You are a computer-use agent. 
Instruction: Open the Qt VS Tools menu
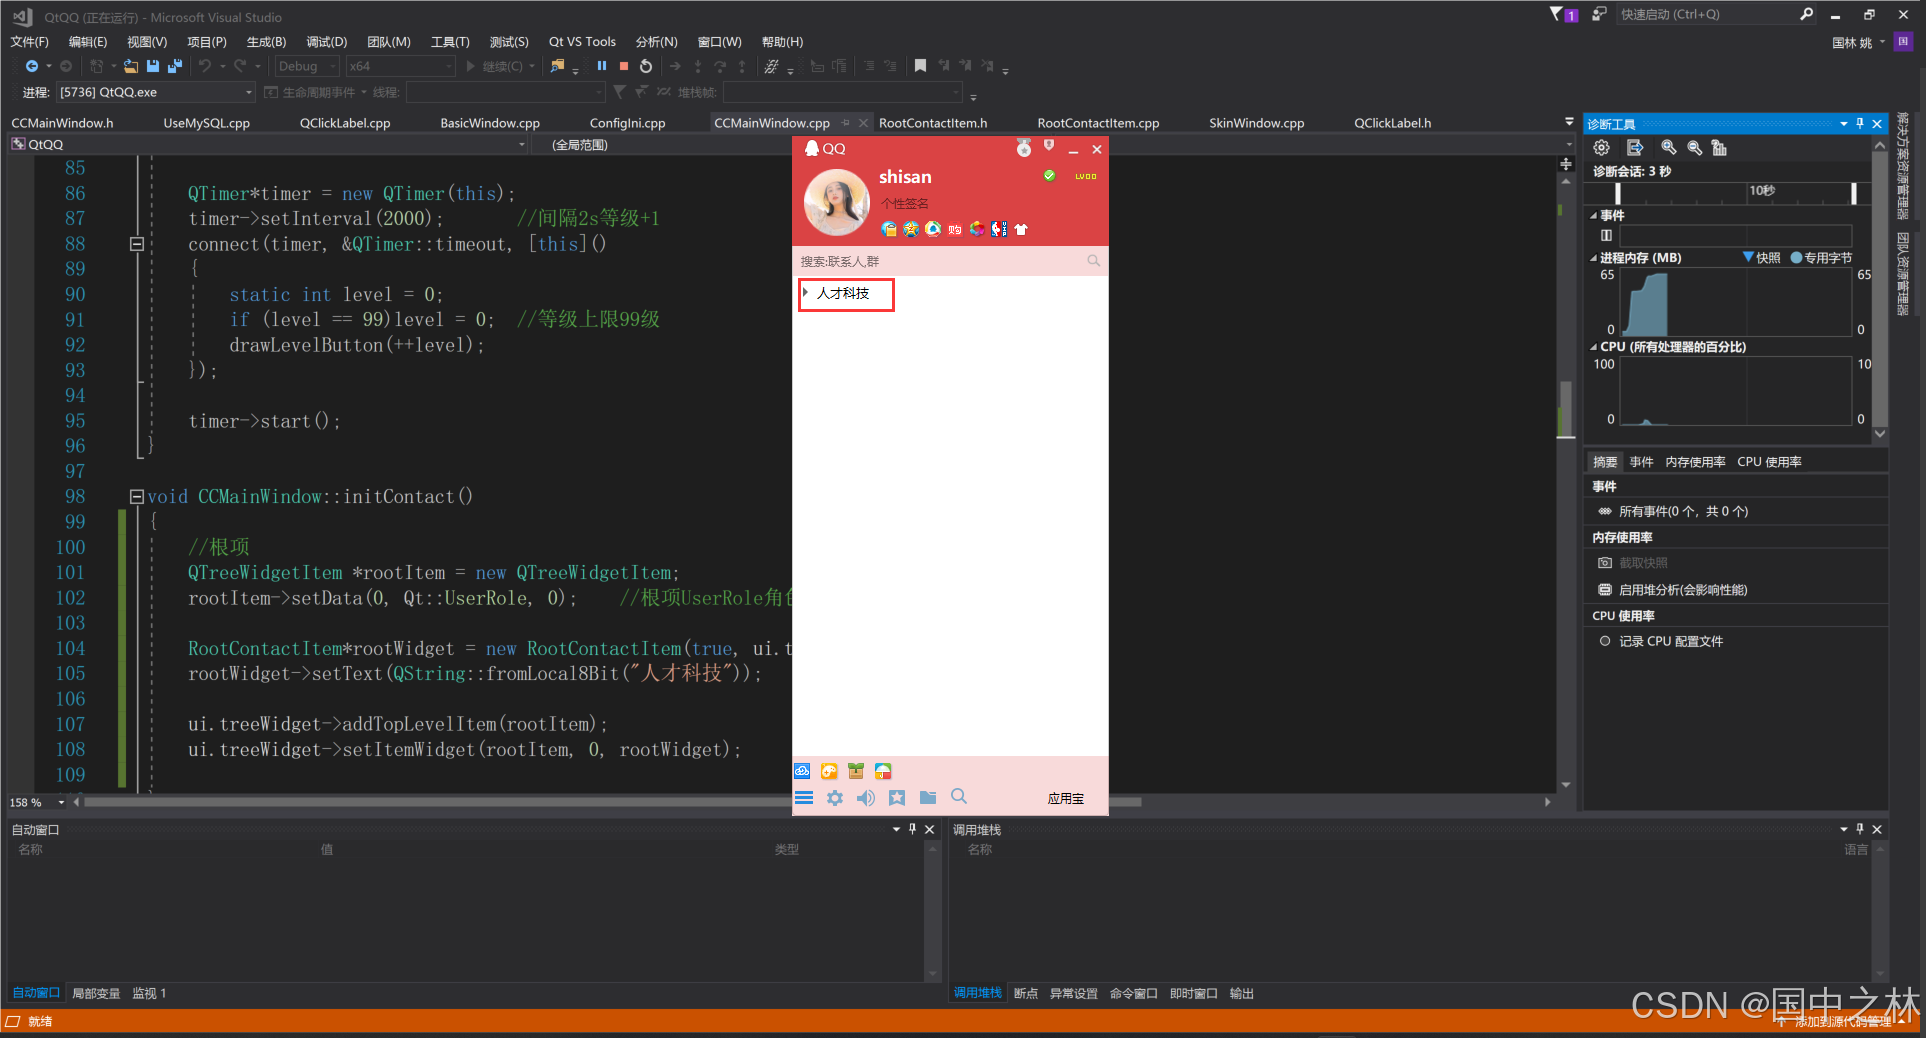(x=582, y=42)
